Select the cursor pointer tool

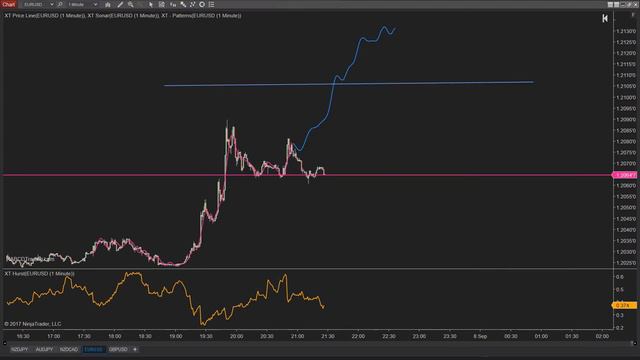pyautogui.click(x=151, y=4)
